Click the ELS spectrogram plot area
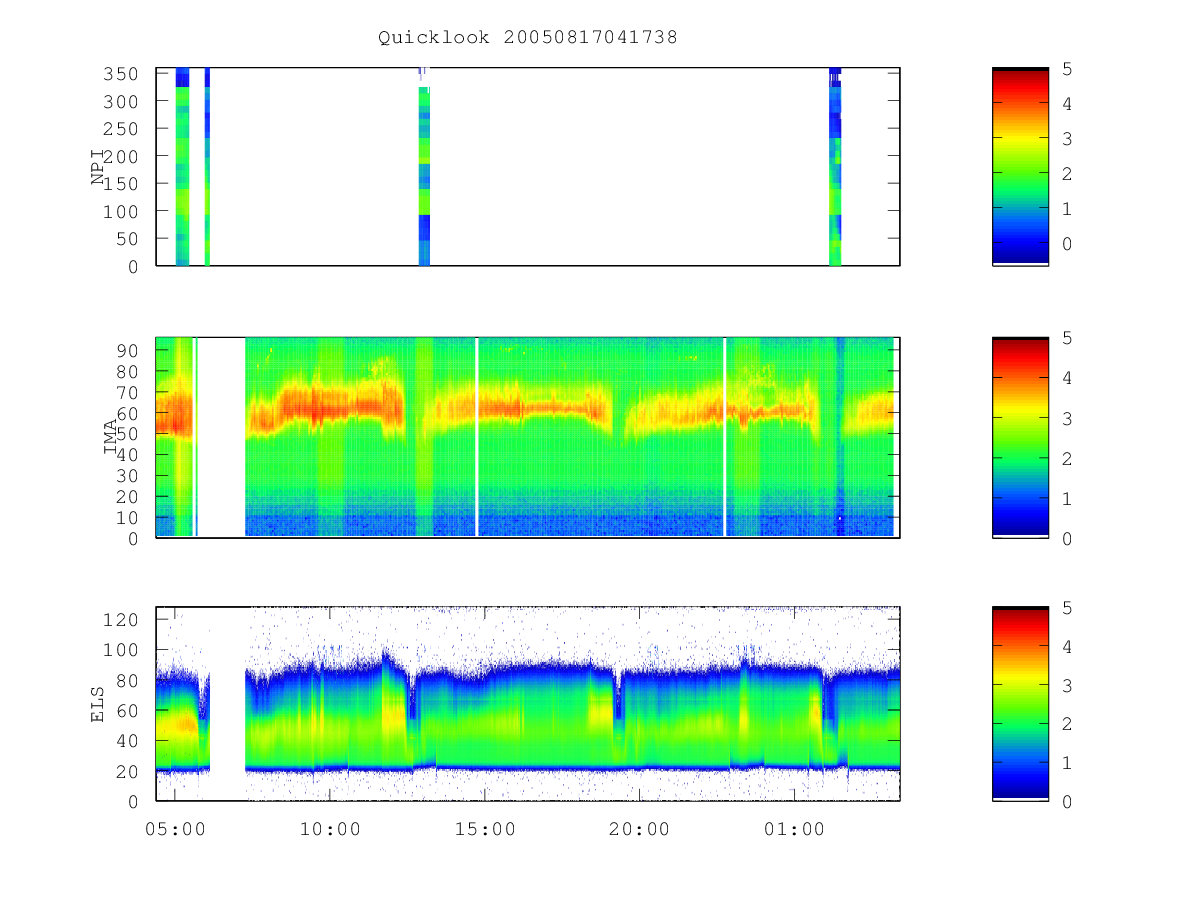The height and width of the screenshot is (900, 1200). pos(528,704)
